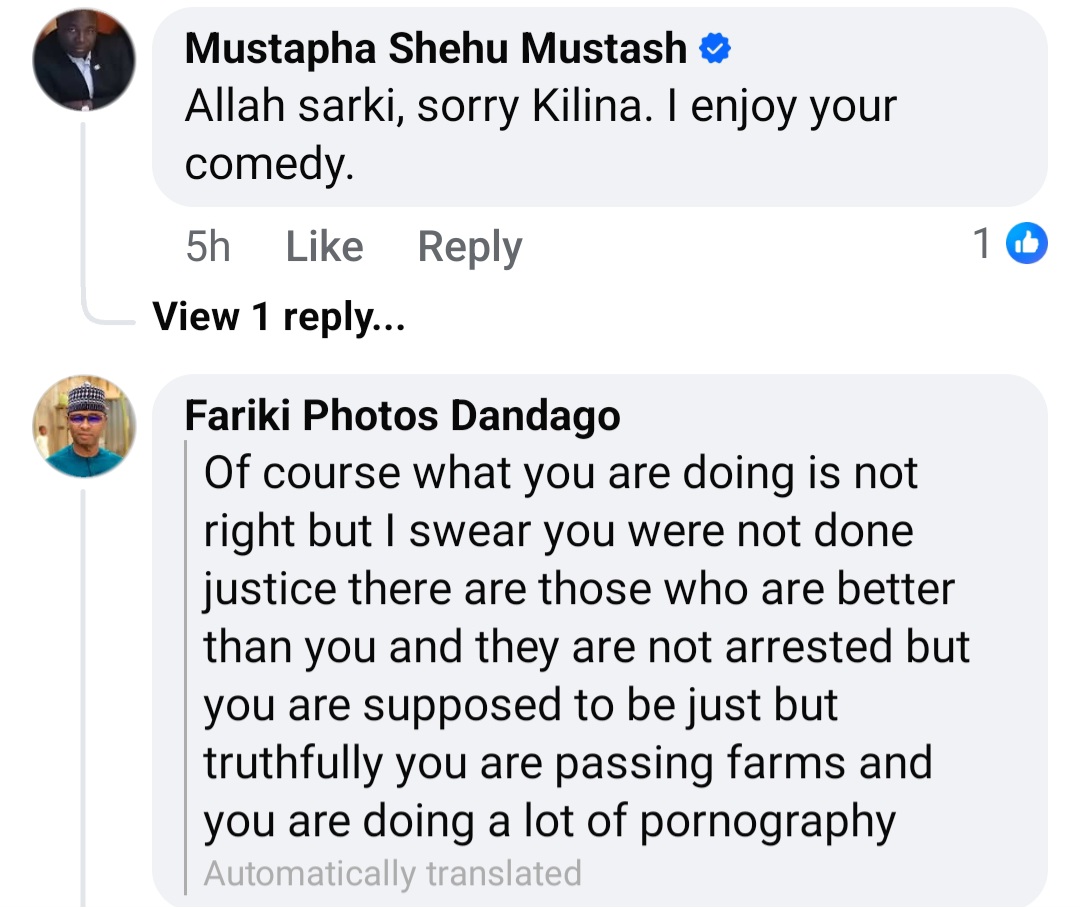Click the 5h comment timestamp
The width and height of the screenshot is (1080, 907).
208,246
